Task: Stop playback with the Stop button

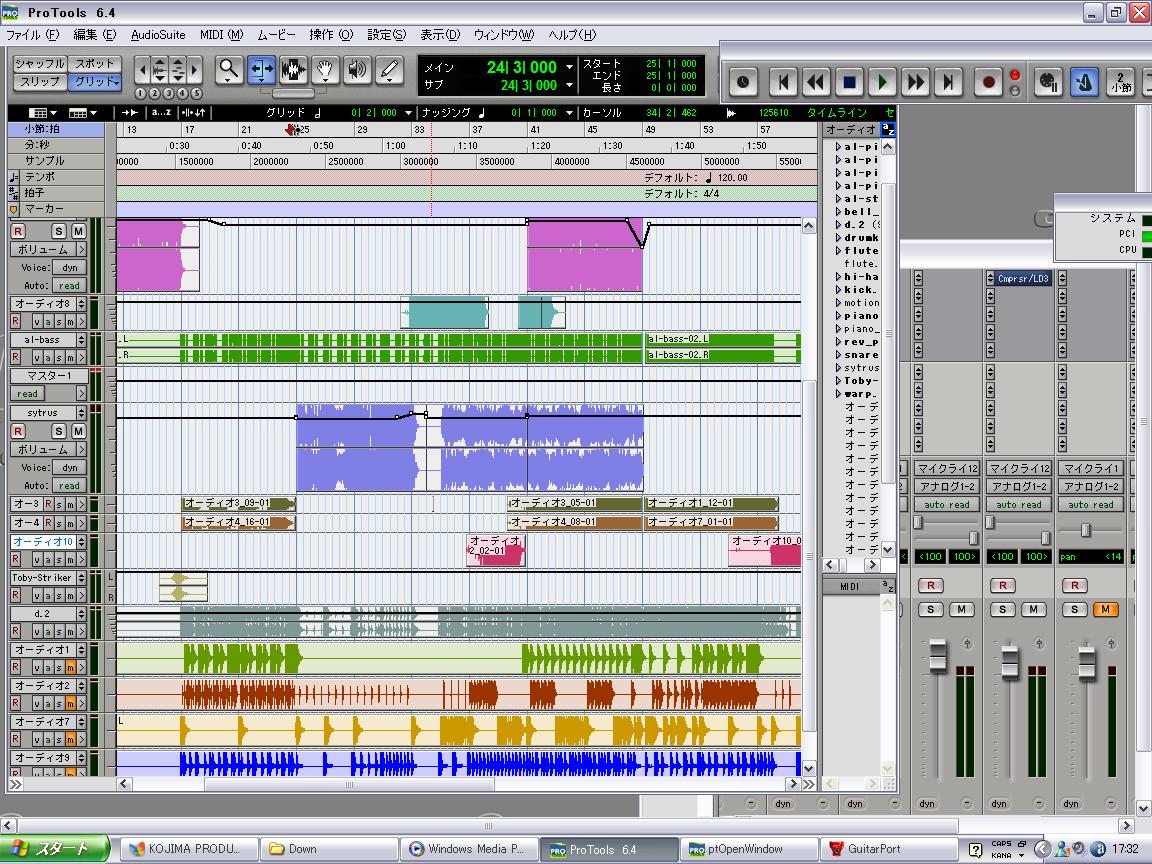Action: click(x=849, y=82)
